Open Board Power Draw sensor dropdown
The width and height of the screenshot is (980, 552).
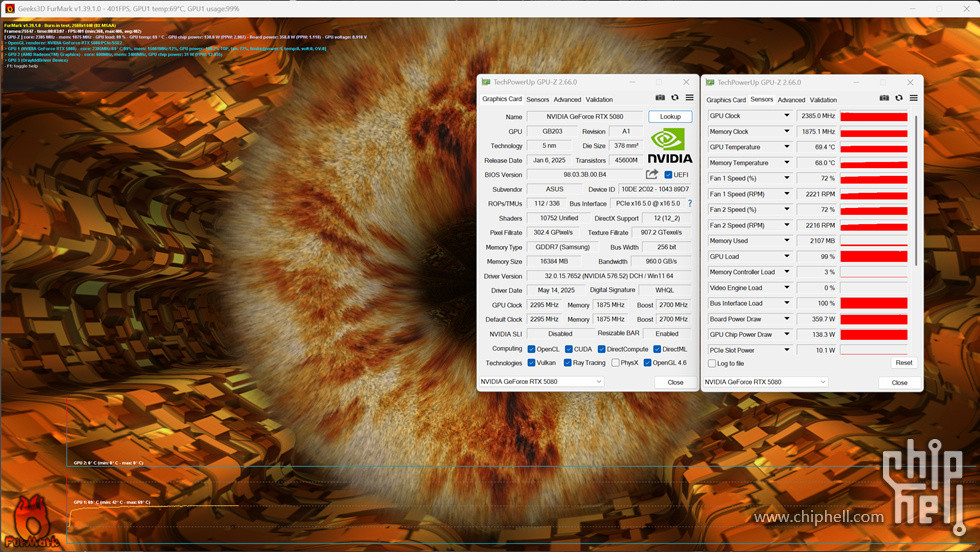(x=787, y=319)
